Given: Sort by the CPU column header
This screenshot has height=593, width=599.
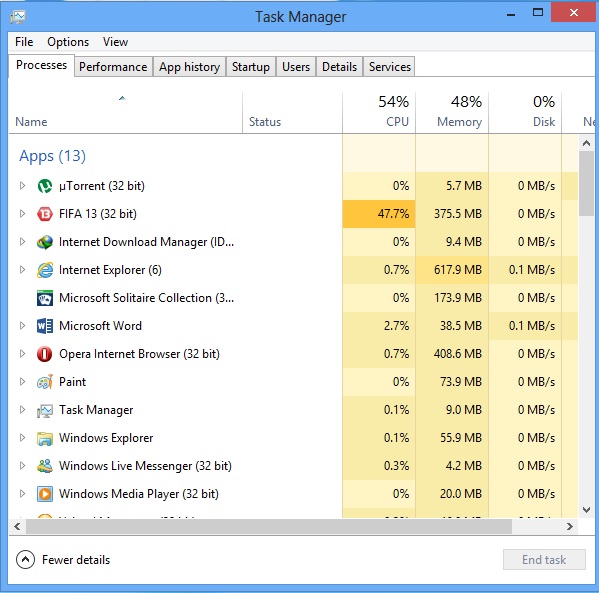Looking at the screenshot, I should pyautogui.click(x=379, y=113).
